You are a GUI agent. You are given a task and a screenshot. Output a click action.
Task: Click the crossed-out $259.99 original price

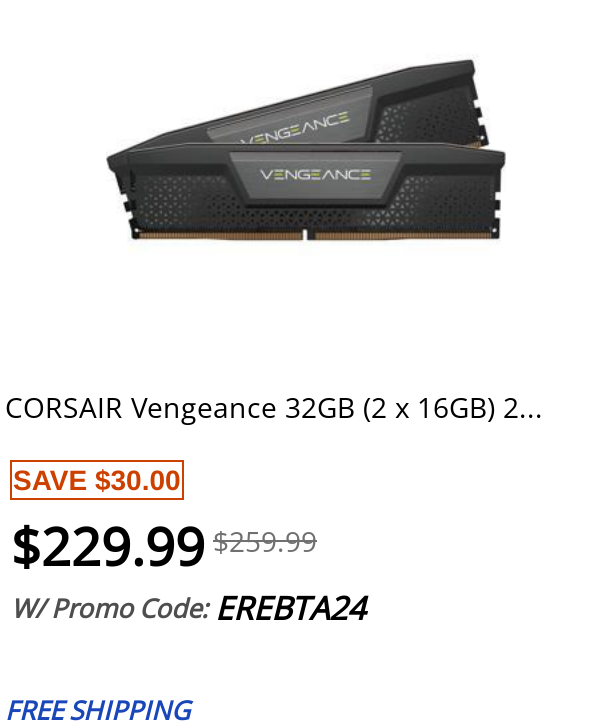[x=265, y=542]
